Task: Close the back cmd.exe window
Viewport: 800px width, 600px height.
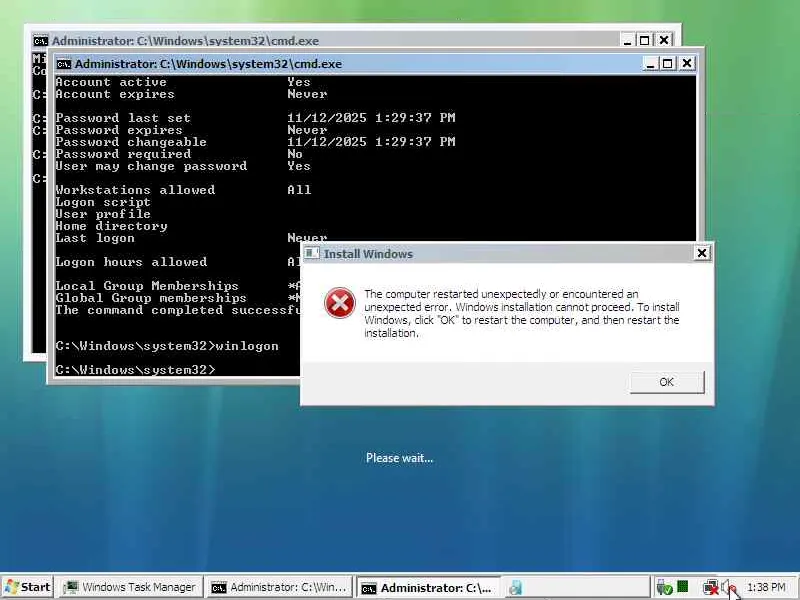Action: (x=664, y=40)
